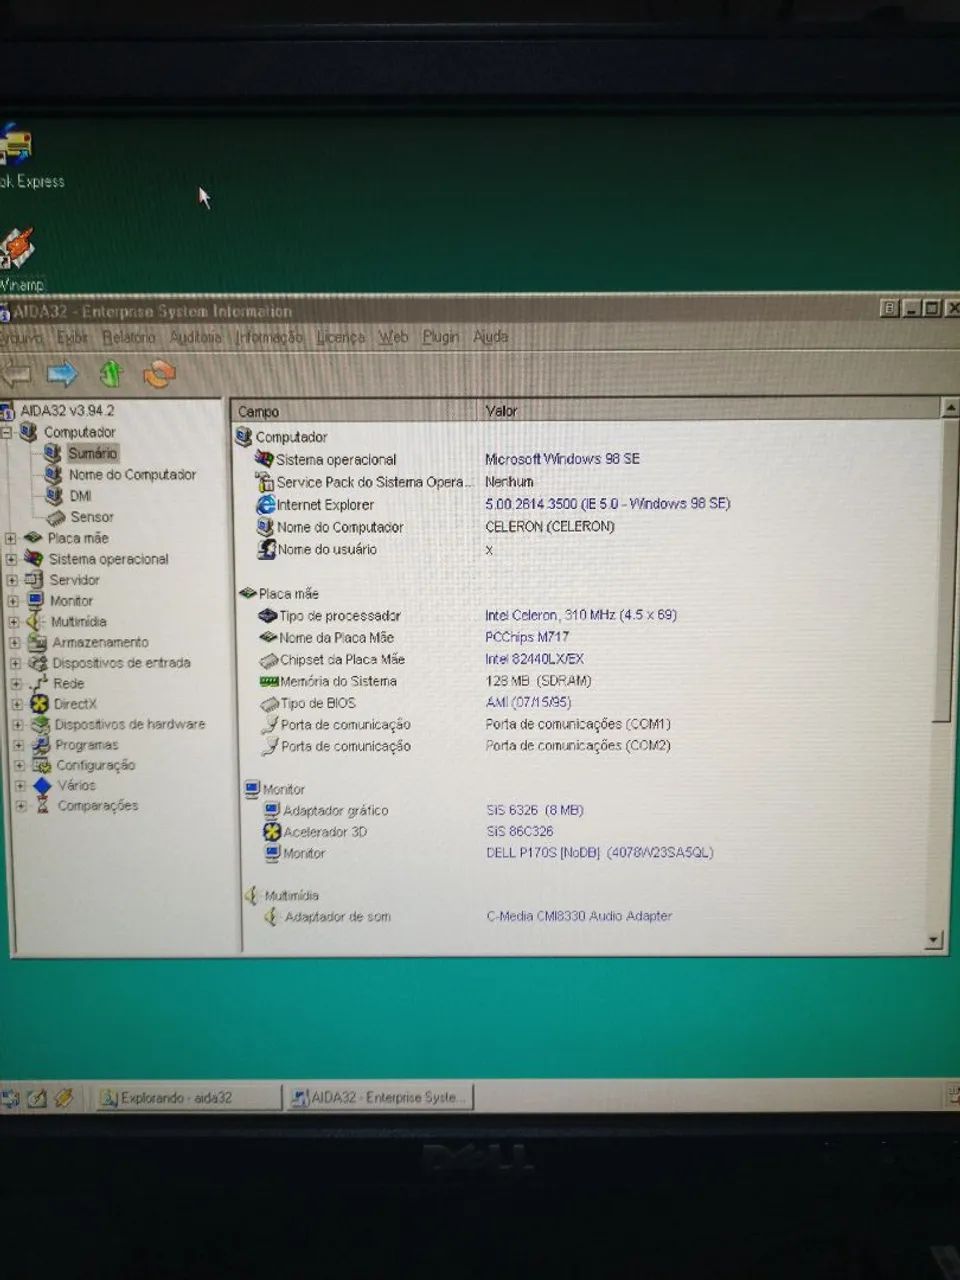Click the Multimídia speaker tree icon
Screen dimensions: 960x1280
coord(36,621)
